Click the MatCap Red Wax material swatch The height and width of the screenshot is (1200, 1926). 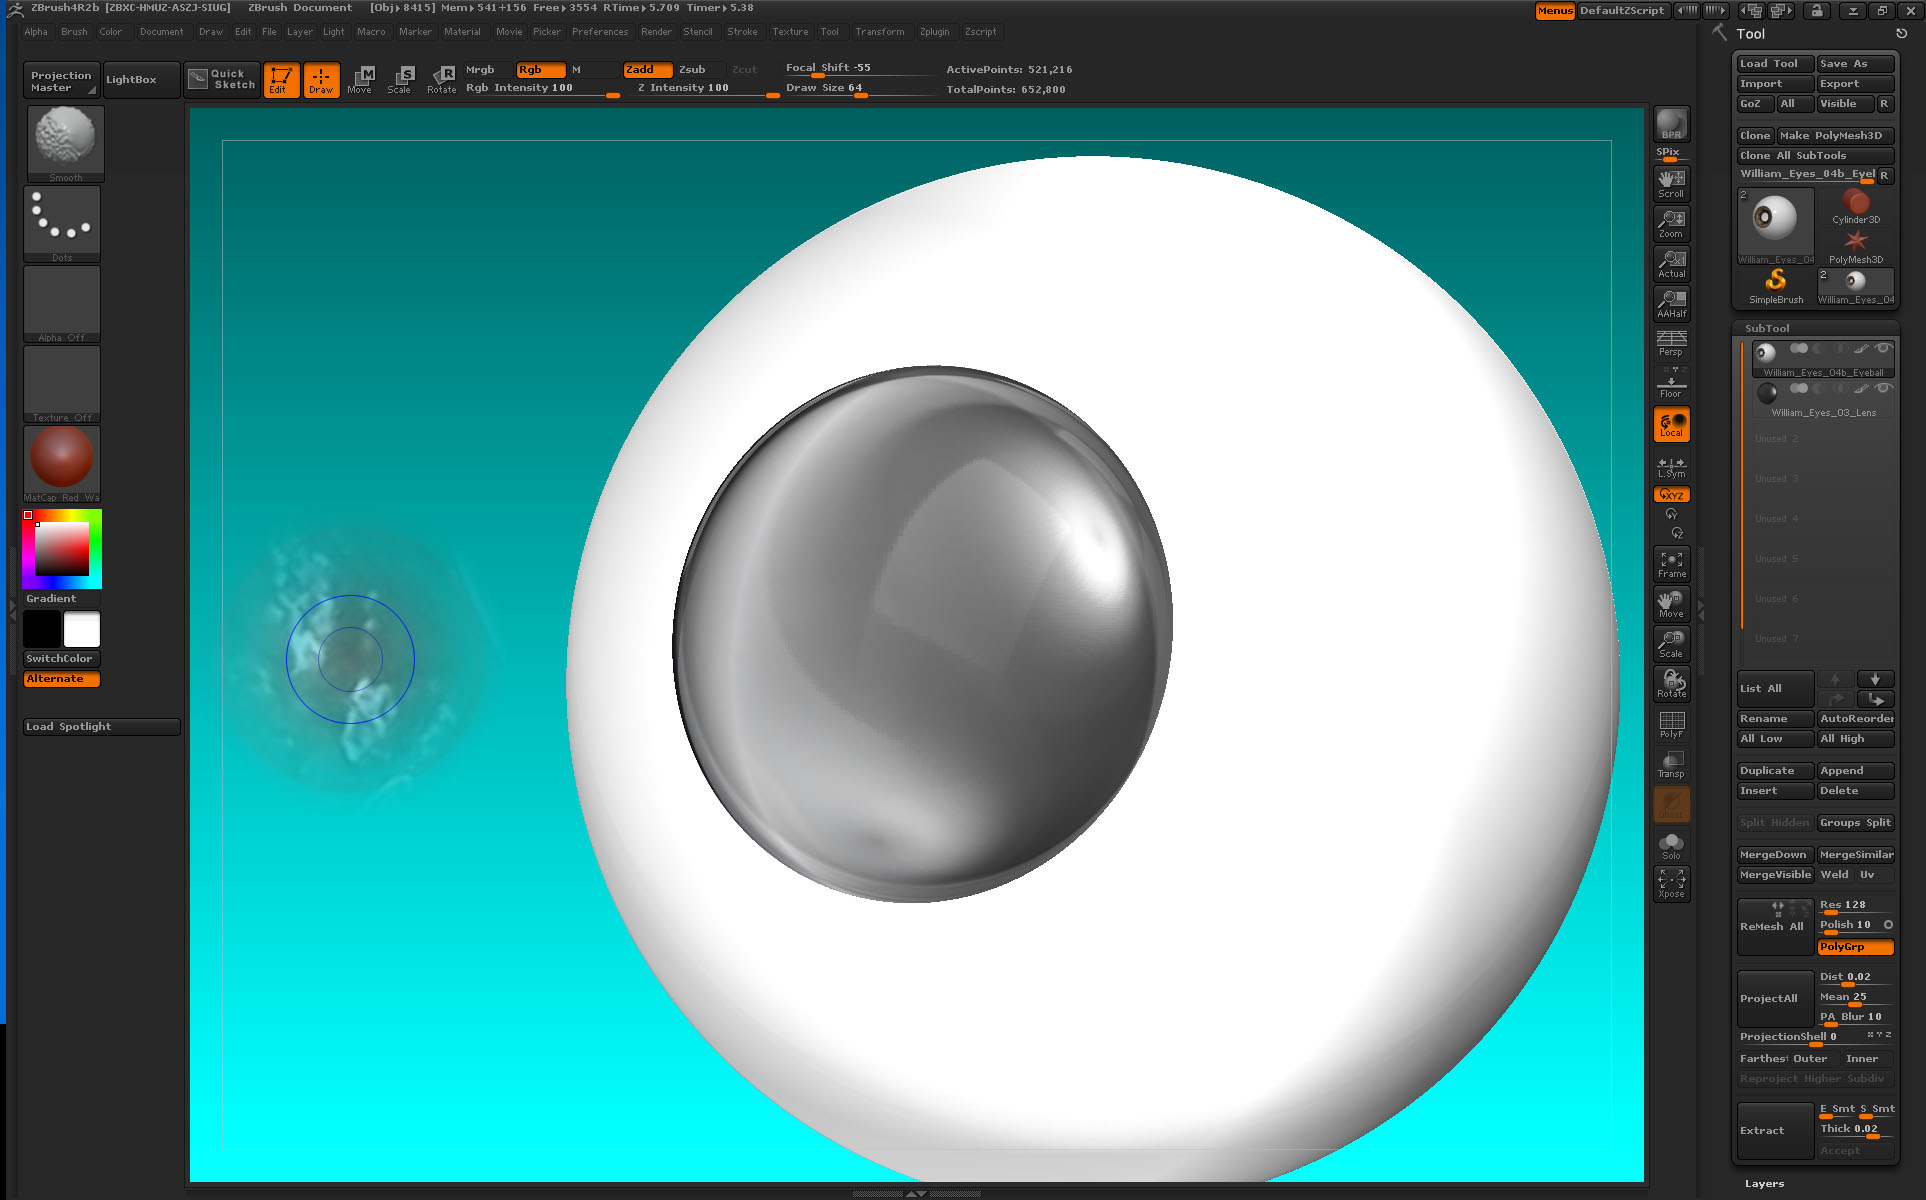[61, 460]
